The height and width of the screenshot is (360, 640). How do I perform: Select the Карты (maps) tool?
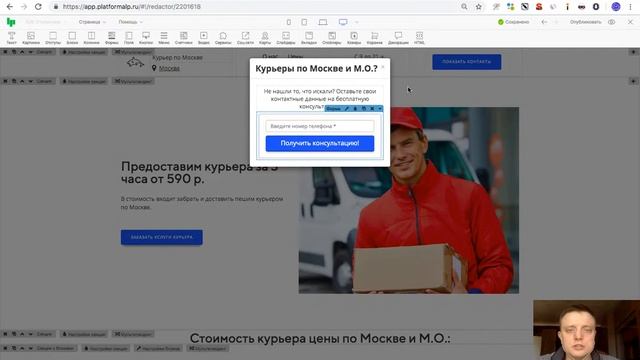[x=265, y=38]
